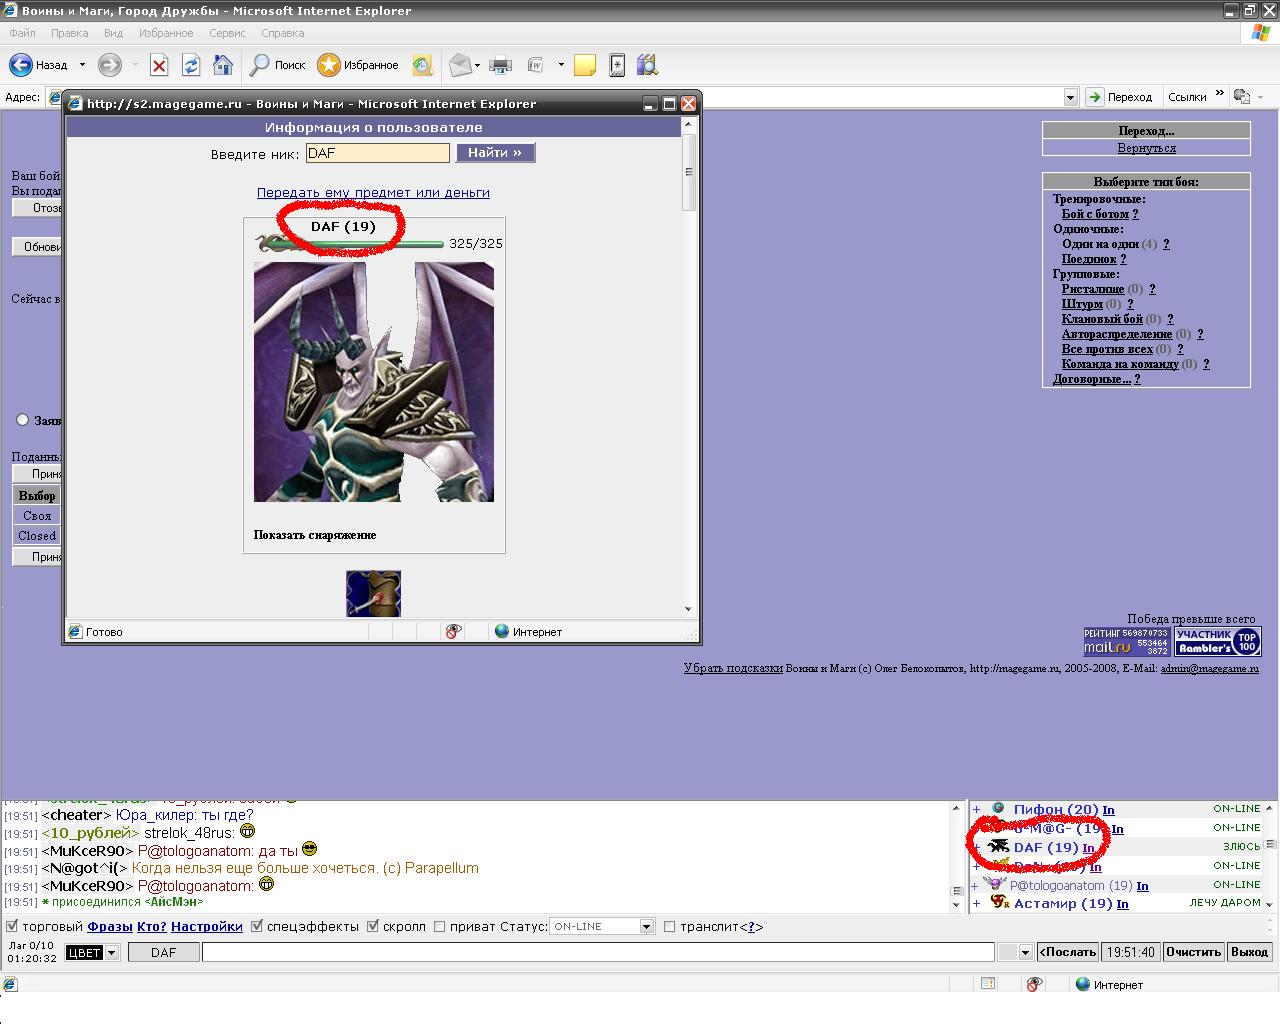The image size is (1280, 1024).
Task: Click the DAF character portrait image
Action: click(374, 382)
